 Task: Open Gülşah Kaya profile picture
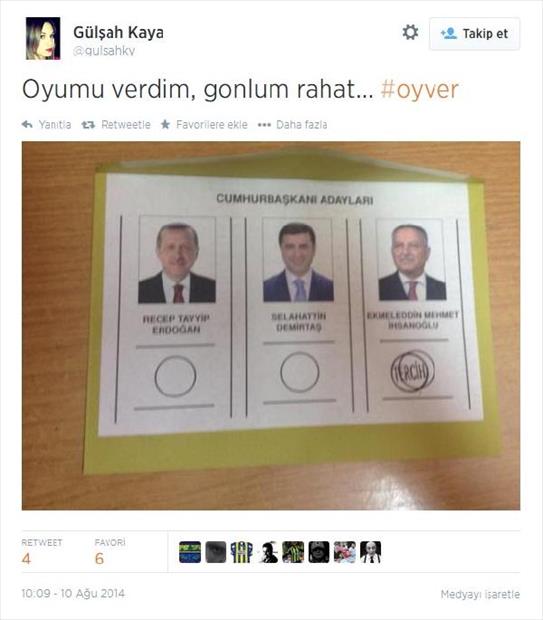coord(43,38)
